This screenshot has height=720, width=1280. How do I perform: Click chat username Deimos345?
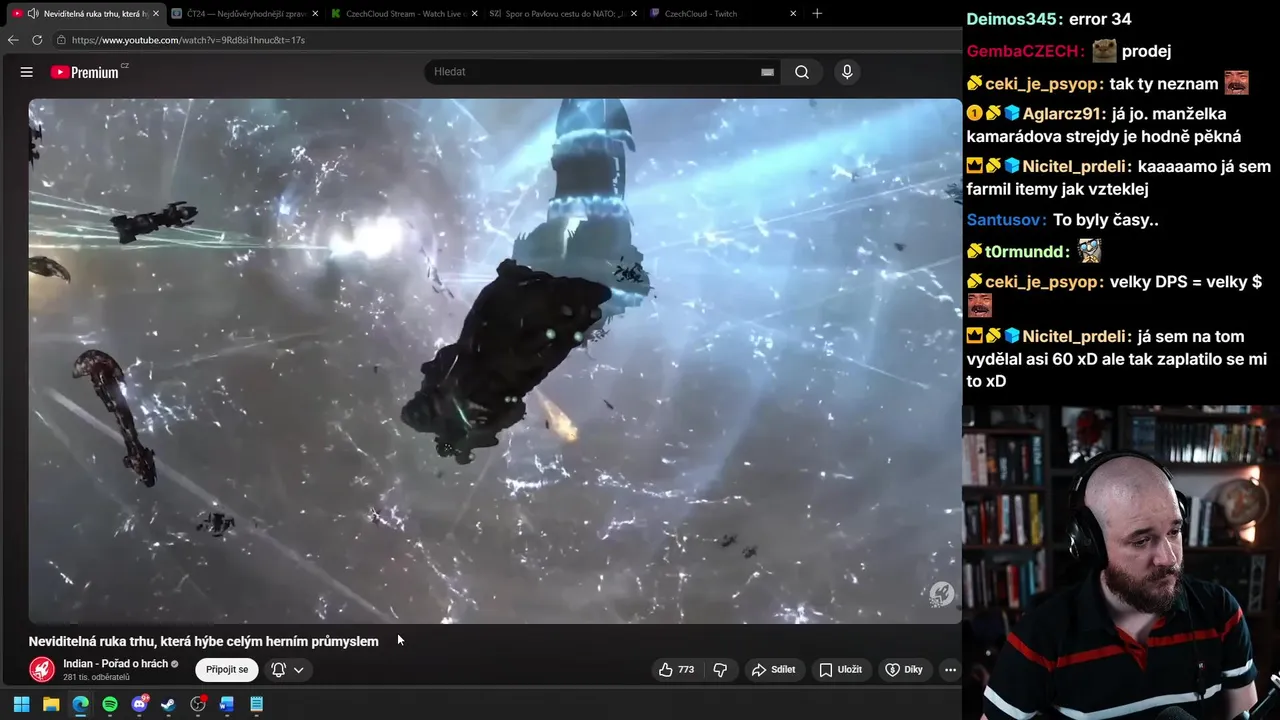tap(1013, 19)
